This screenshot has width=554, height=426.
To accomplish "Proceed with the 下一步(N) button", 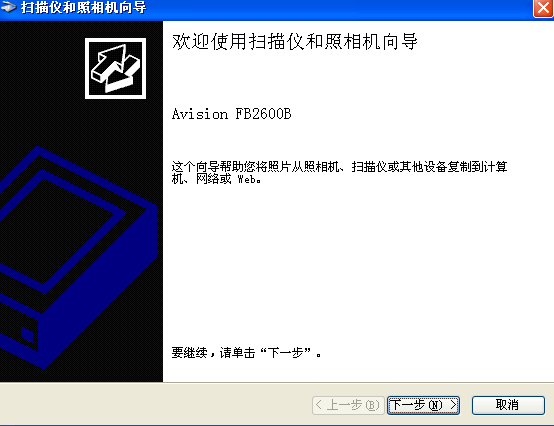I will [x=423, y=405].
